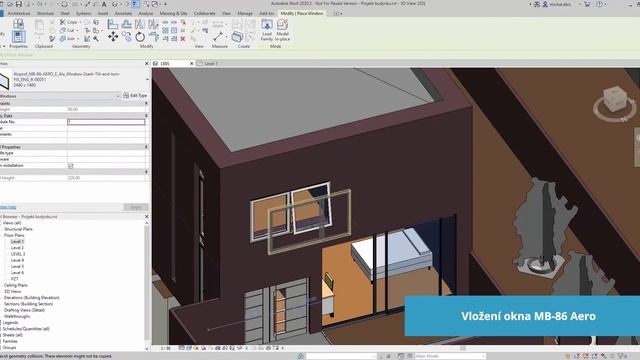Click the active input field under Identity Data

[106, 122]
